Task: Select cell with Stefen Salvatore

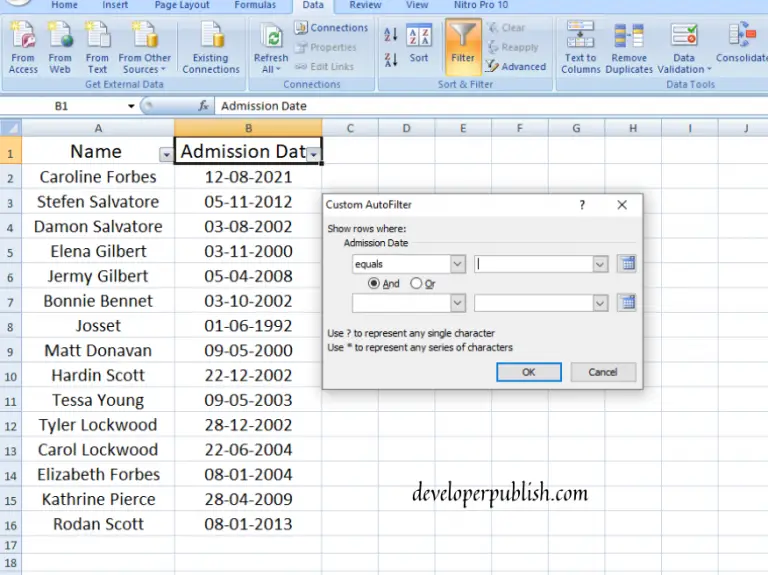Action: click(98, 202)
